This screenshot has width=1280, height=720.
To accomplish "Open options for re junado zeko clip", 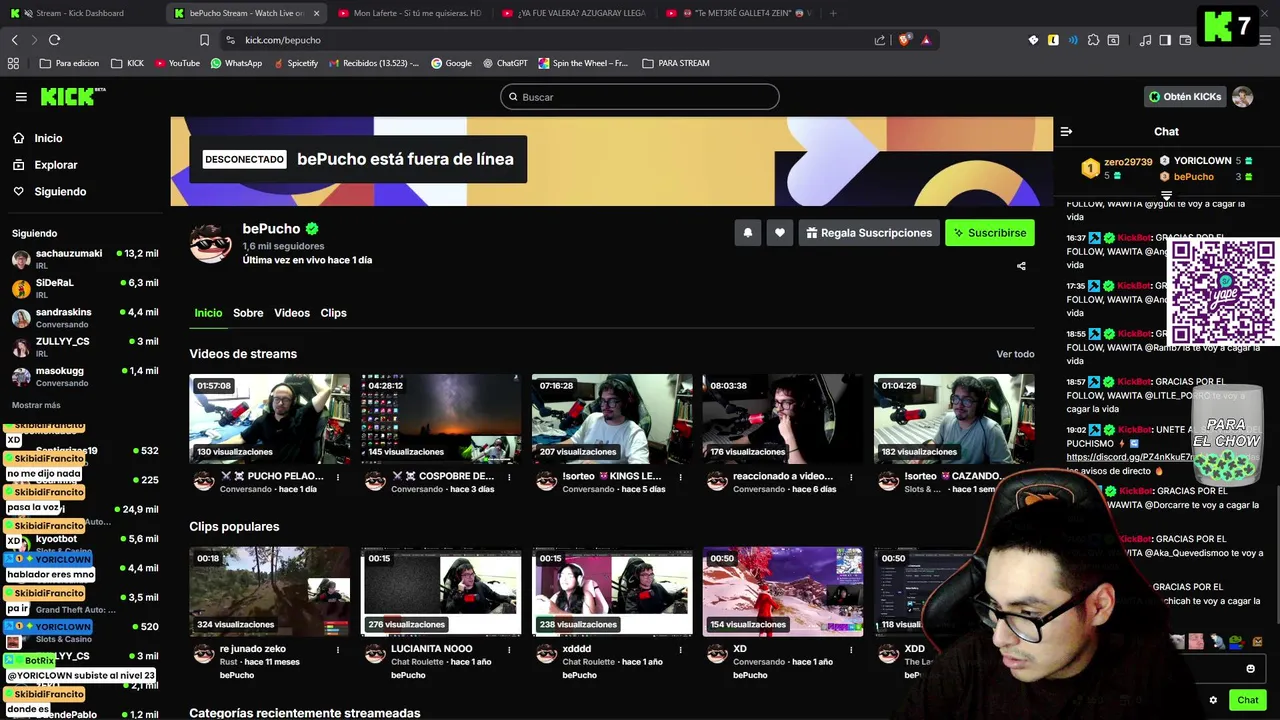I will [x=338, y=650].
